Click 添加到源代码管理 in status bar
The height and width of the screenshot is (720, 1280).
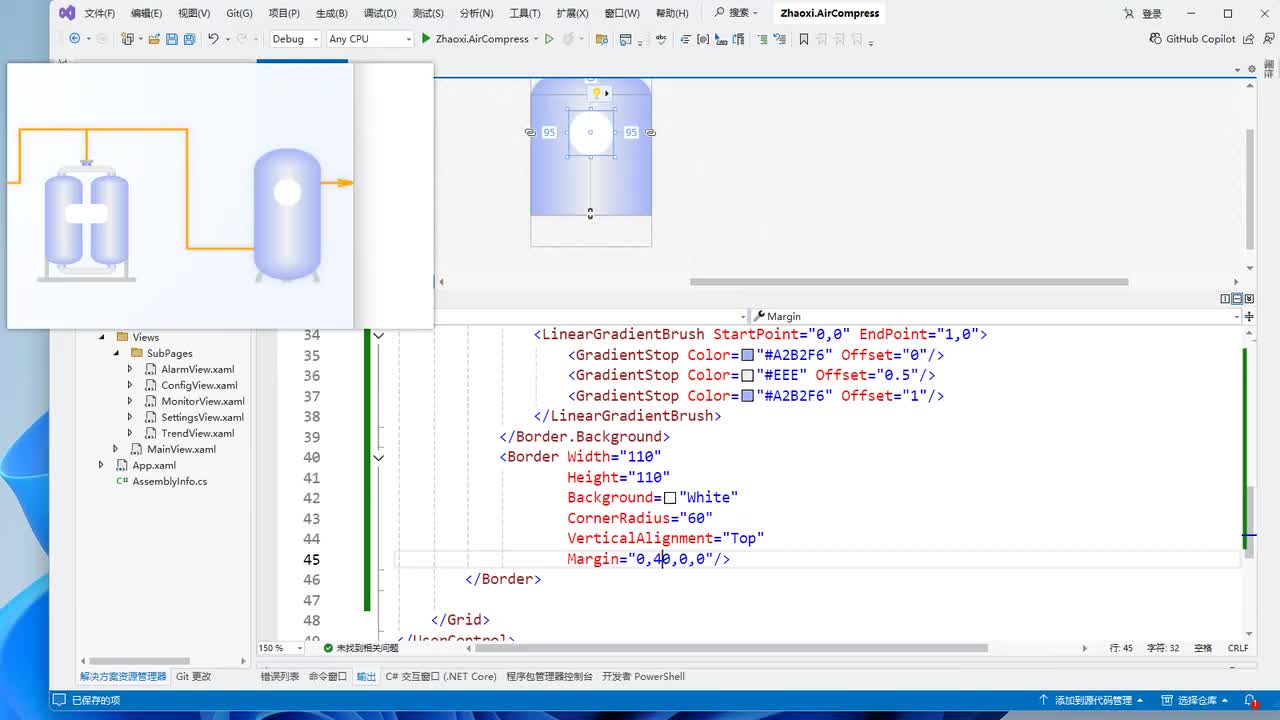click(1092, 700)
